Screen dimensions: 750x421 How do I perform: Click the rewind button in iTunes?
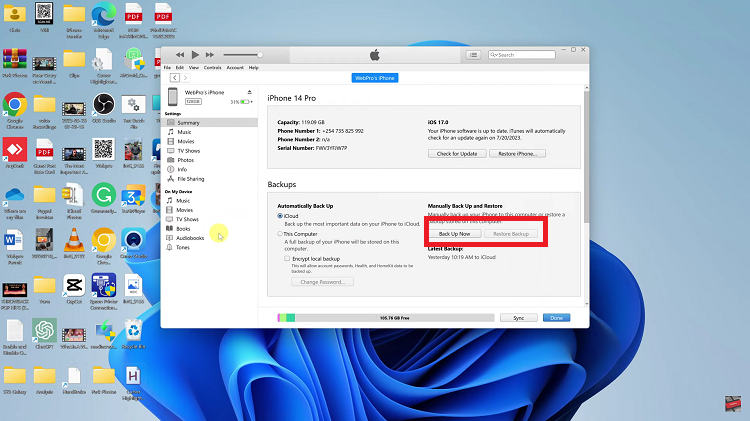point(180,55)
